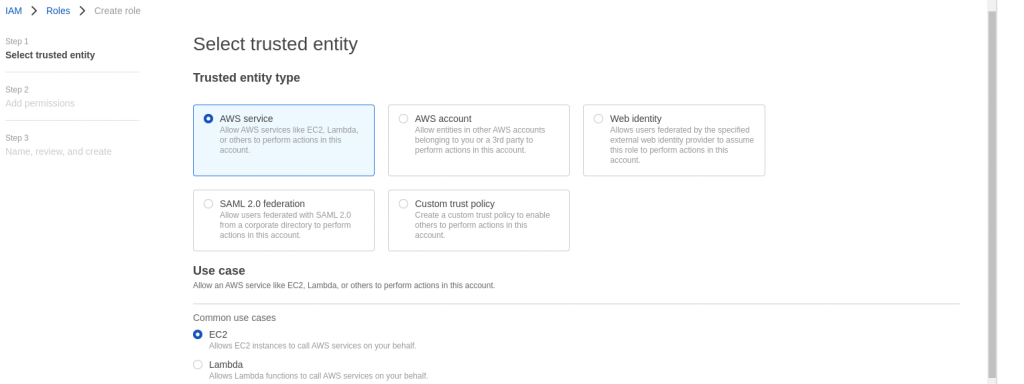This screenshot has width=1024, height=384.
Task: Select Custom trust policy radio button
Action: pos(404,204)
